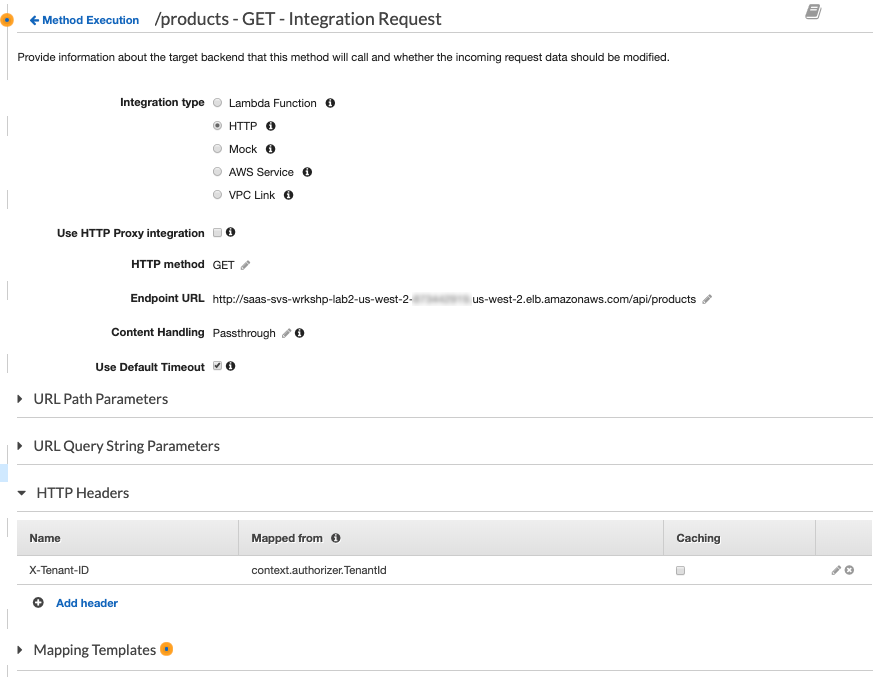
Task: Select the Mock integration type
Action: [217, 149]
